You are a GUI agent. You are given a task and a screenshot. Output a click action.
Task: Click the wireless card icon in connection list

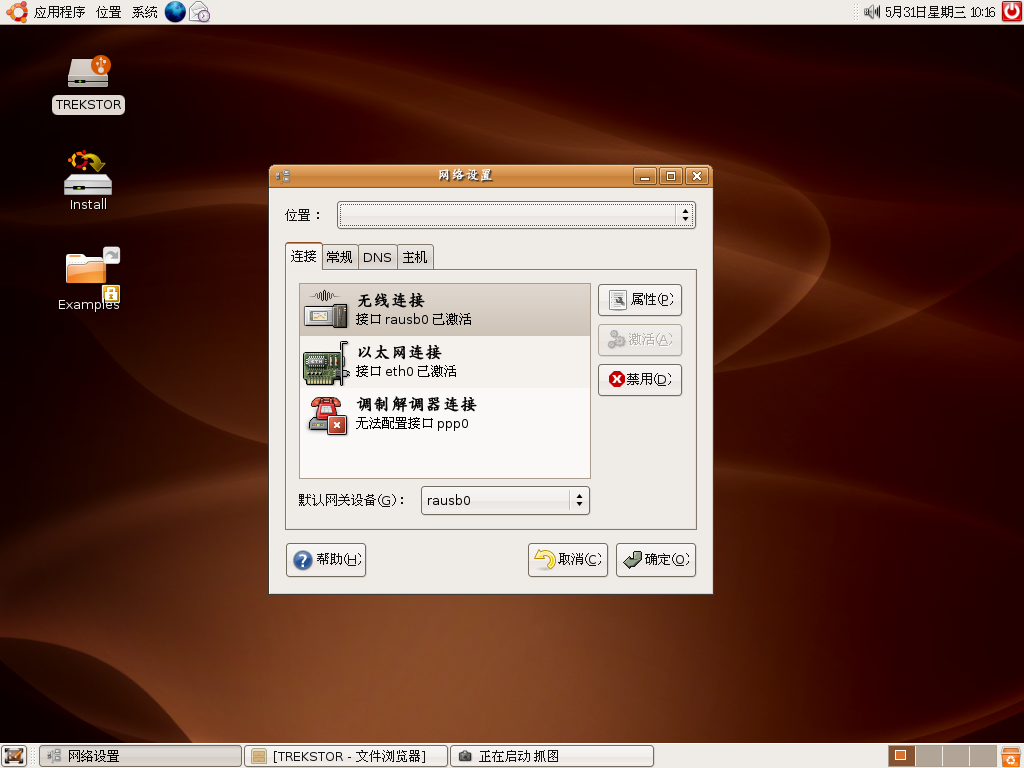(325, 310)
